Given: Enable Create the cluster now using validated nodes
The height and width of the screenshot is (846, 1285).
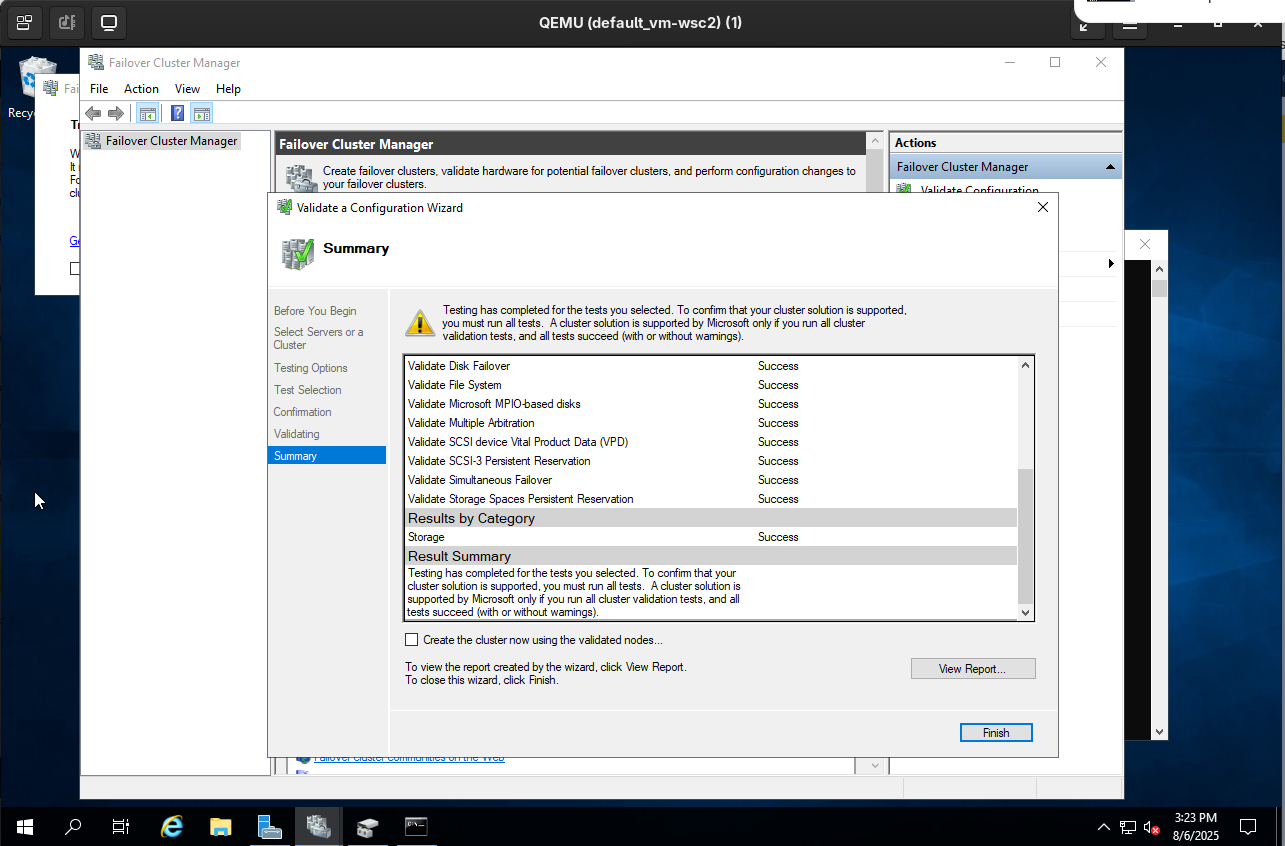Looking at the screenshot, I should [412, 640].
